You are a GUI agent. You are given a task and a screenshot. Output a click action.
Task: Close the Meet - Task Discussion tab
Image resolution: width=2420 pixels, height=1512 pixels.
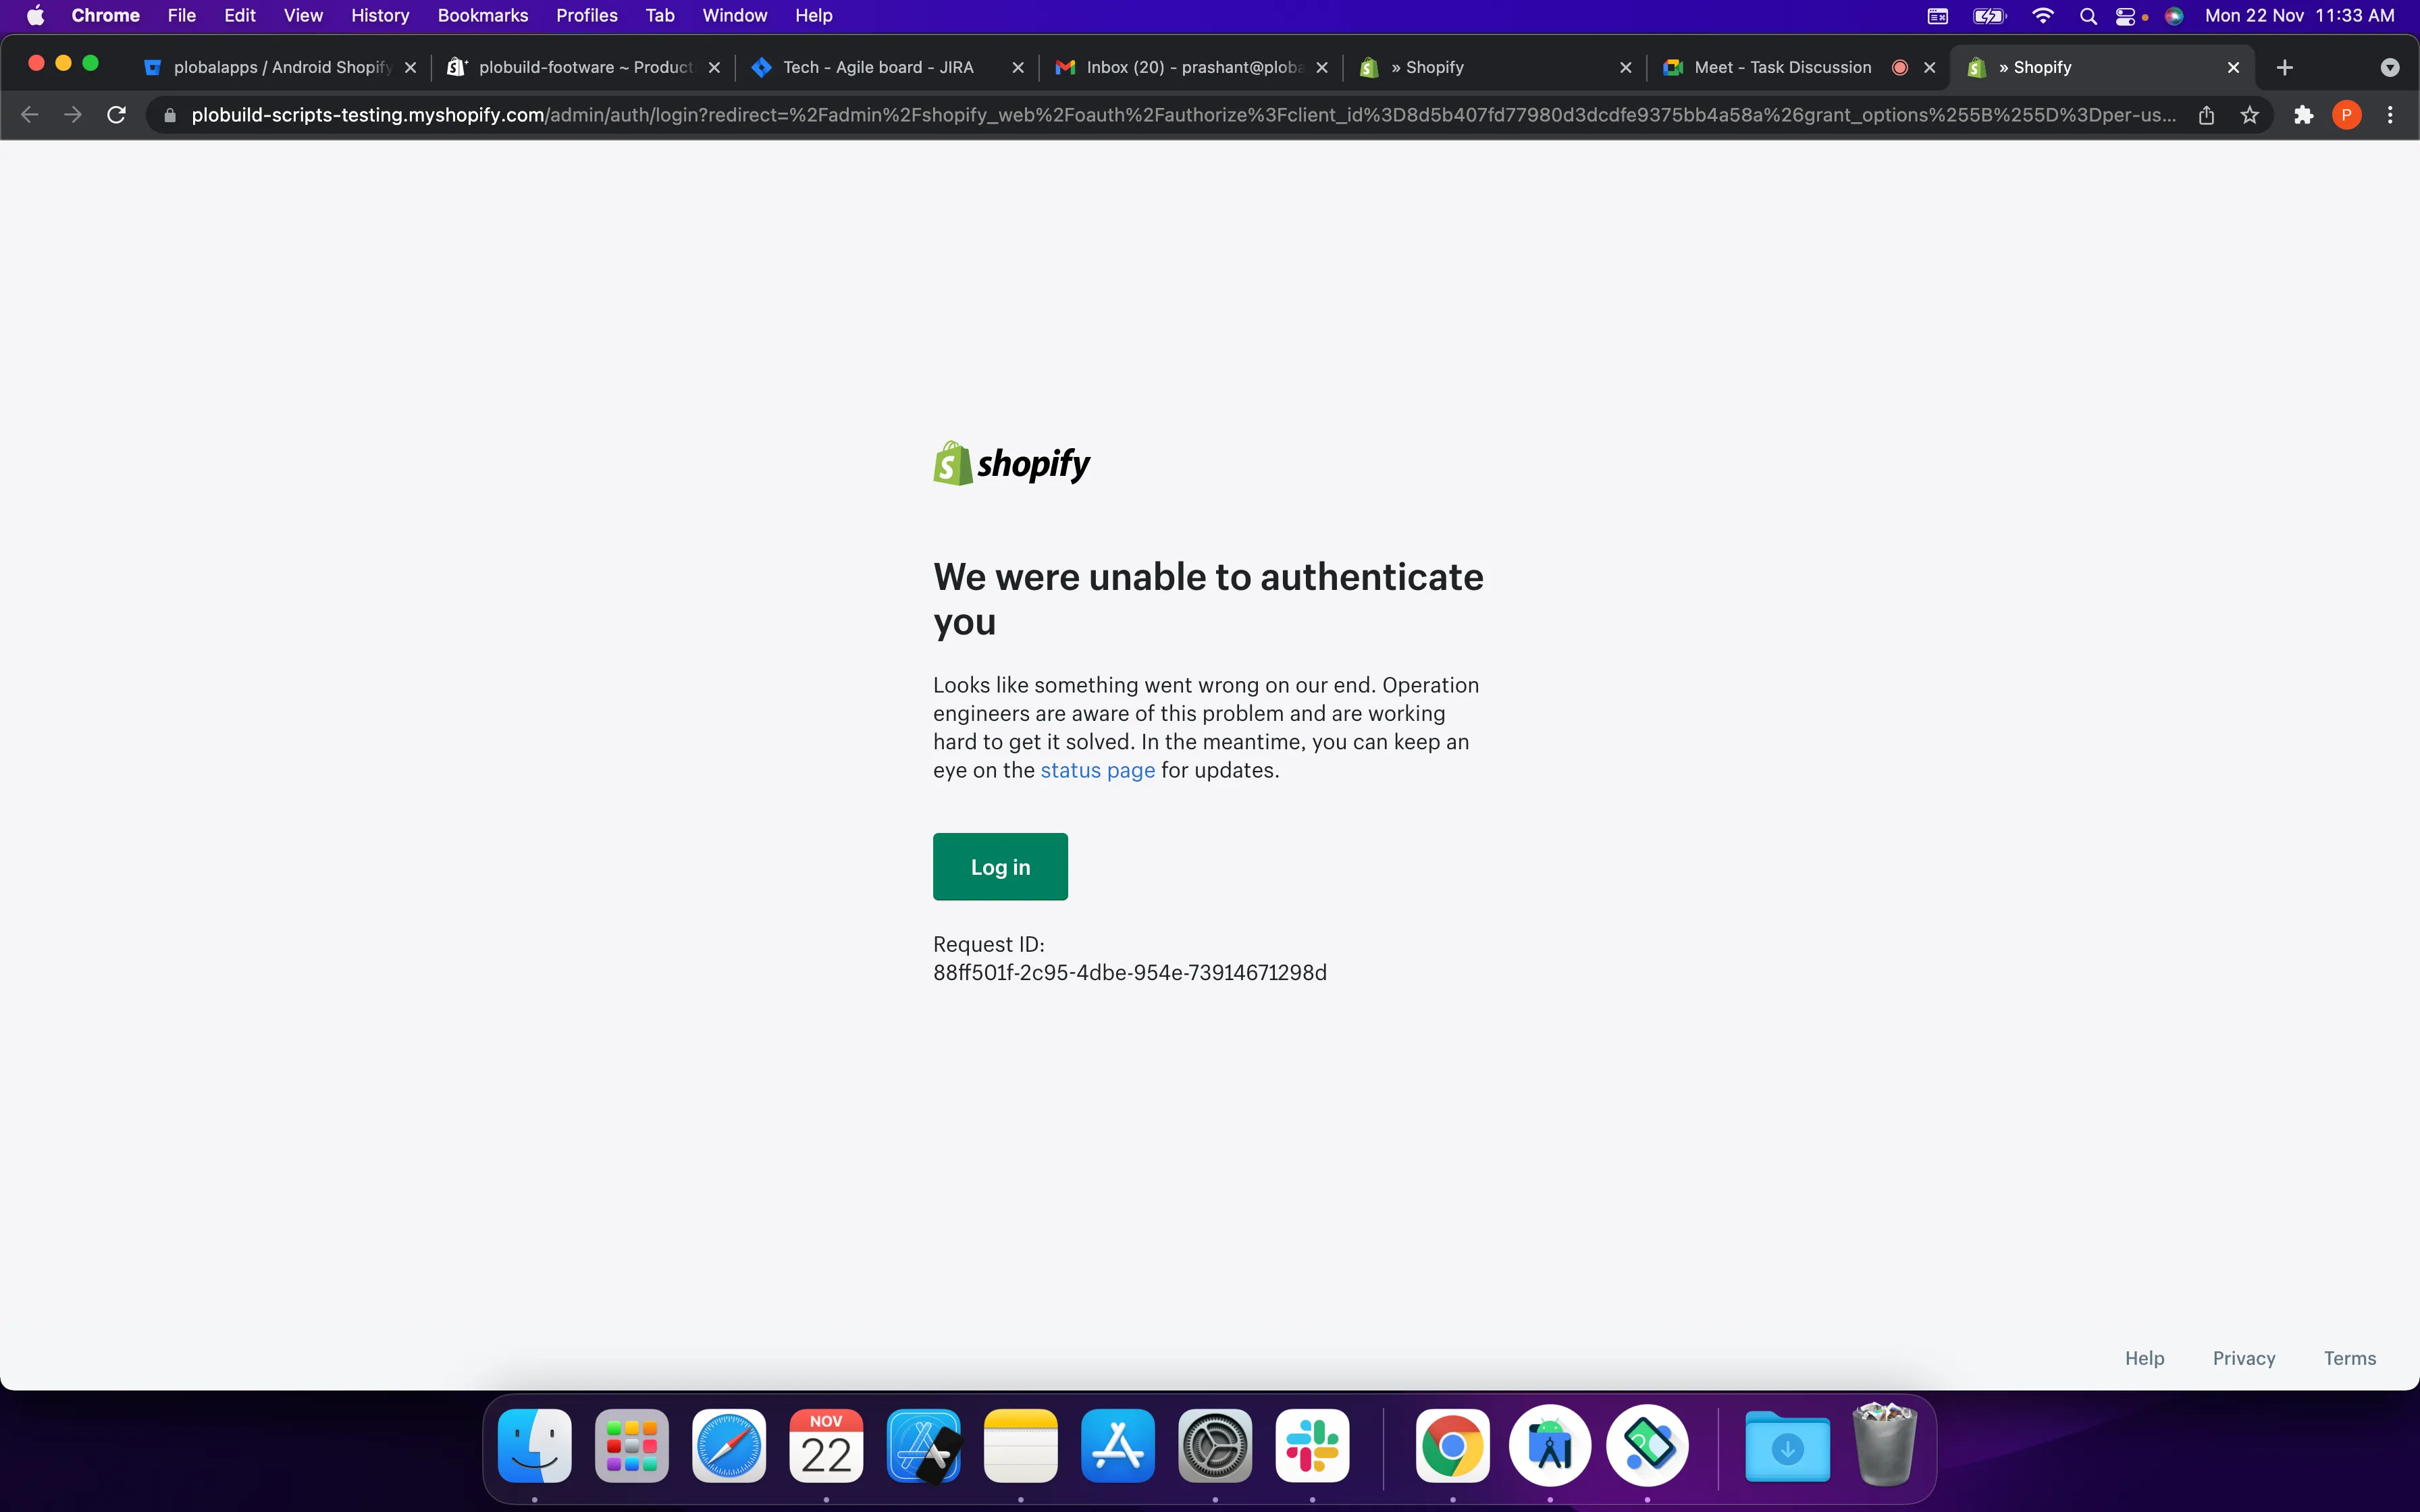pyautogui.click(x=1930, y=67)
